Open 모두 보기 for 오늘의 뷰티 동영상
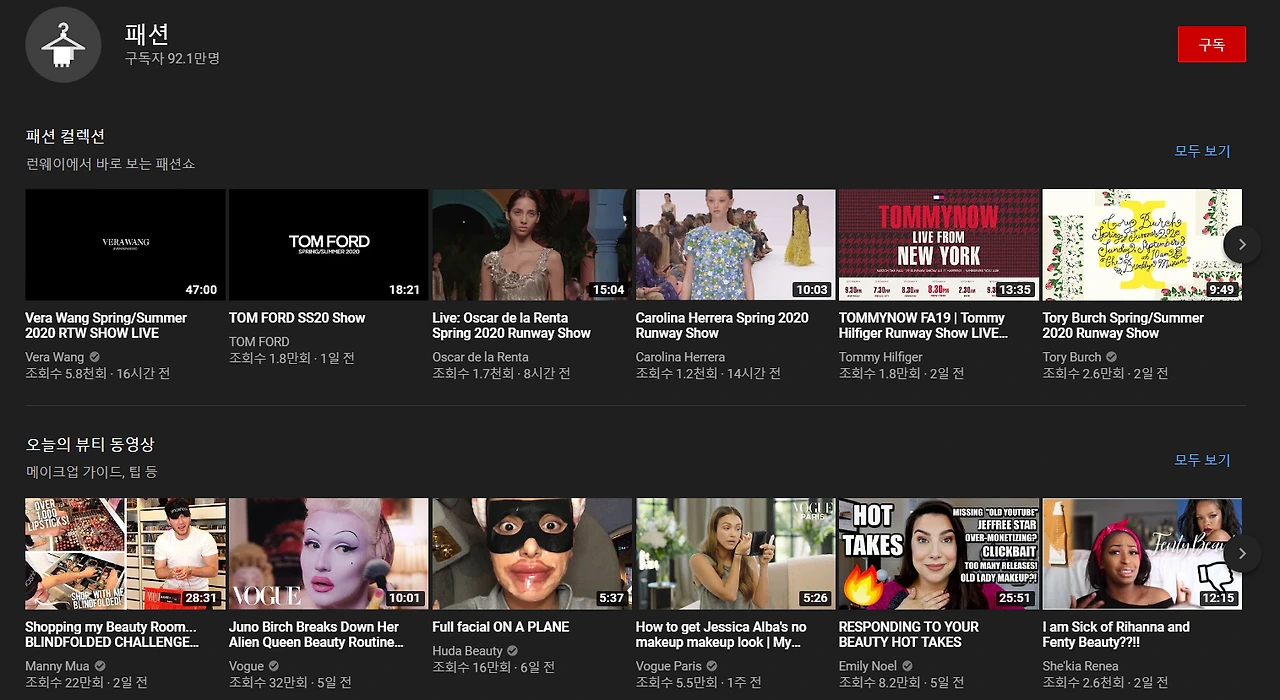1280x700 pixels. [1202, 460]
